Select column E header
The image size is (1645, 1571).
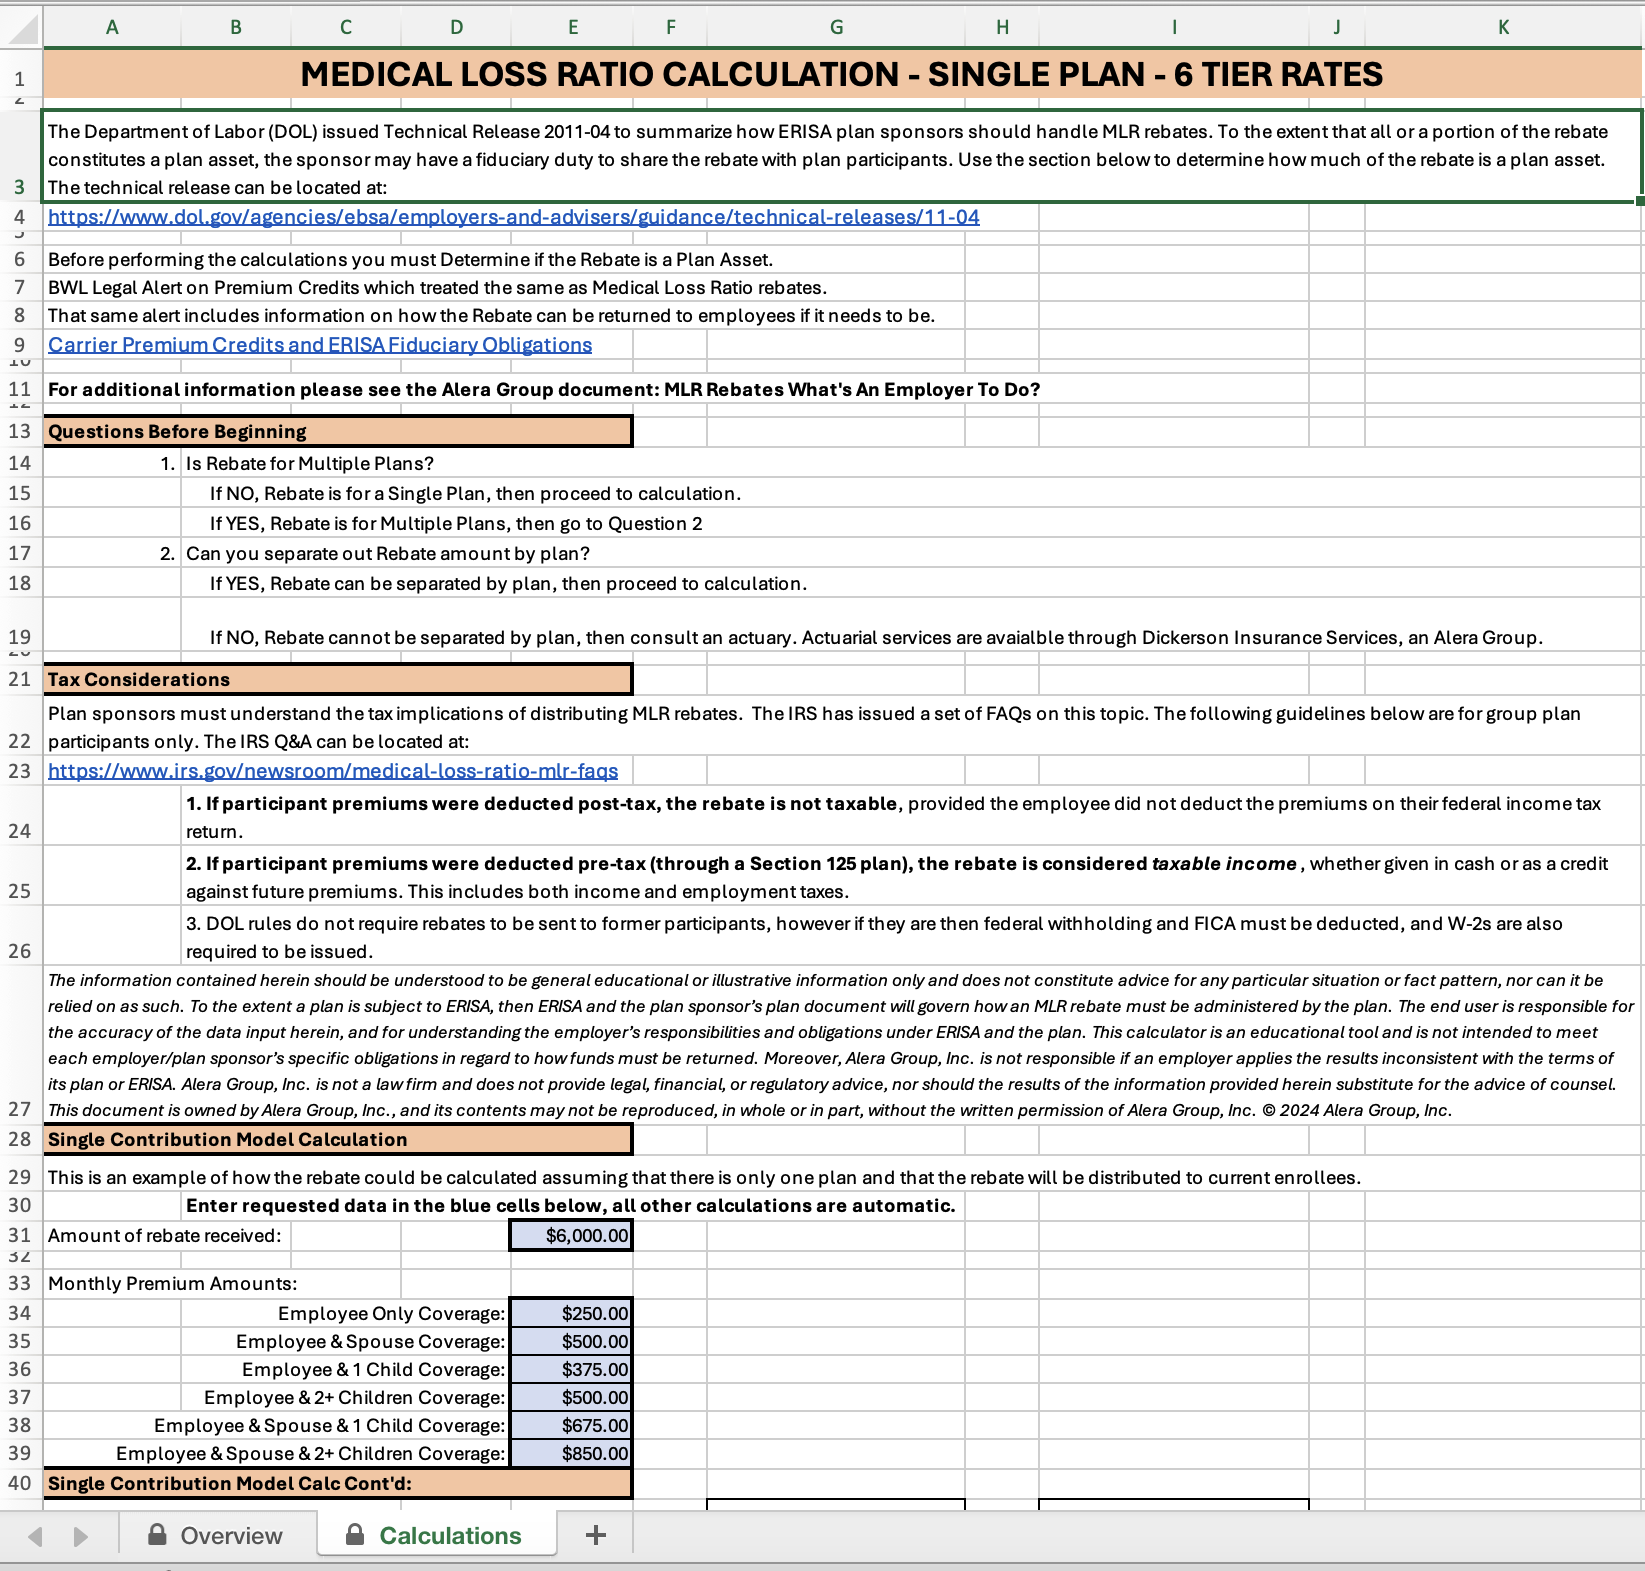pos(572,27)
